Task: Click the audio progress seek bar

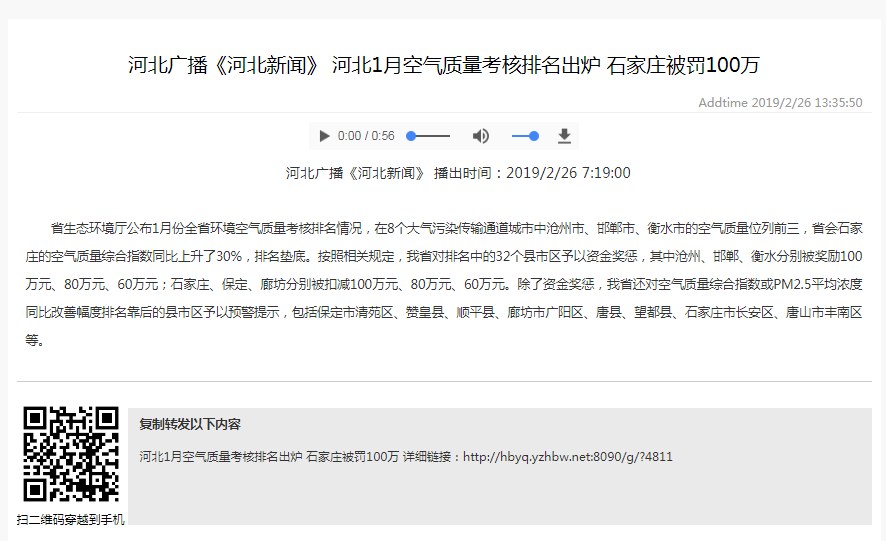Action: coord(430,136)
